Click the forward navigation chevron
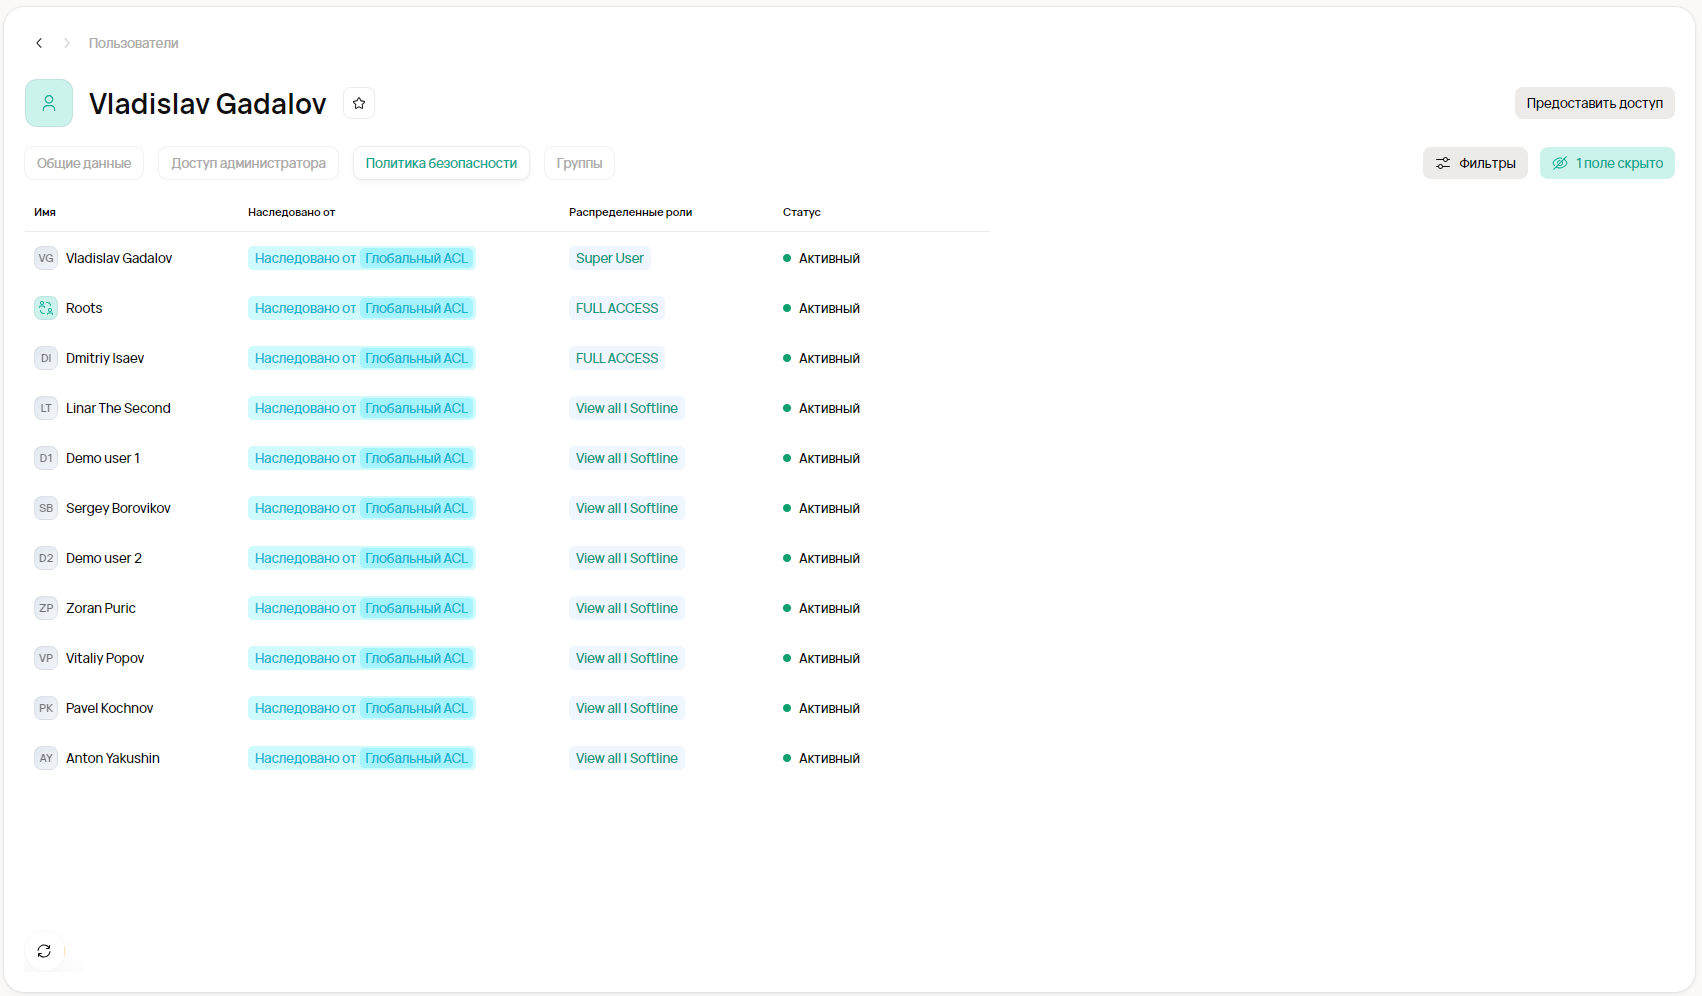Screen dimensions: 1702x996 [67, 43]
